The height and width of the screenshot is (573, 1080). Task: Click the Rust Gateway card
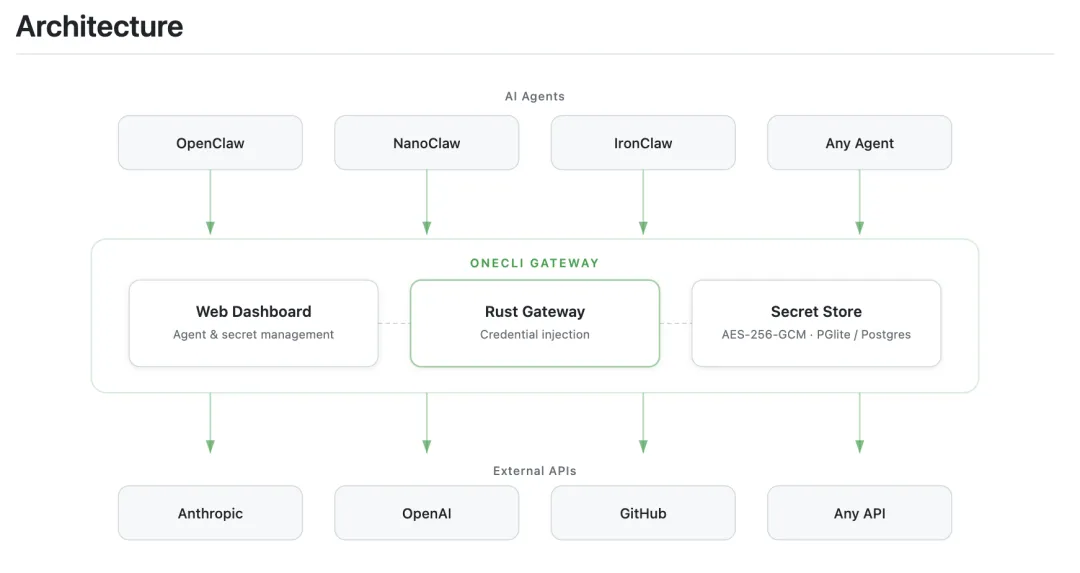535,322
